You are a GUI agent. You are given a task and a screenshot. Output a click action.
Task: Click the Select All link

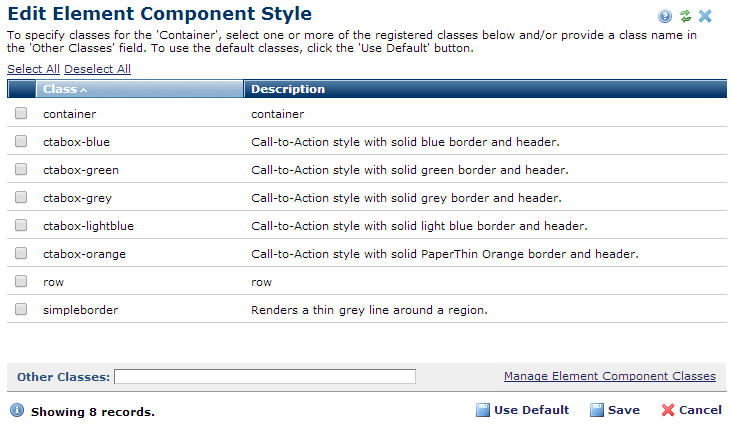pos(33,69)
